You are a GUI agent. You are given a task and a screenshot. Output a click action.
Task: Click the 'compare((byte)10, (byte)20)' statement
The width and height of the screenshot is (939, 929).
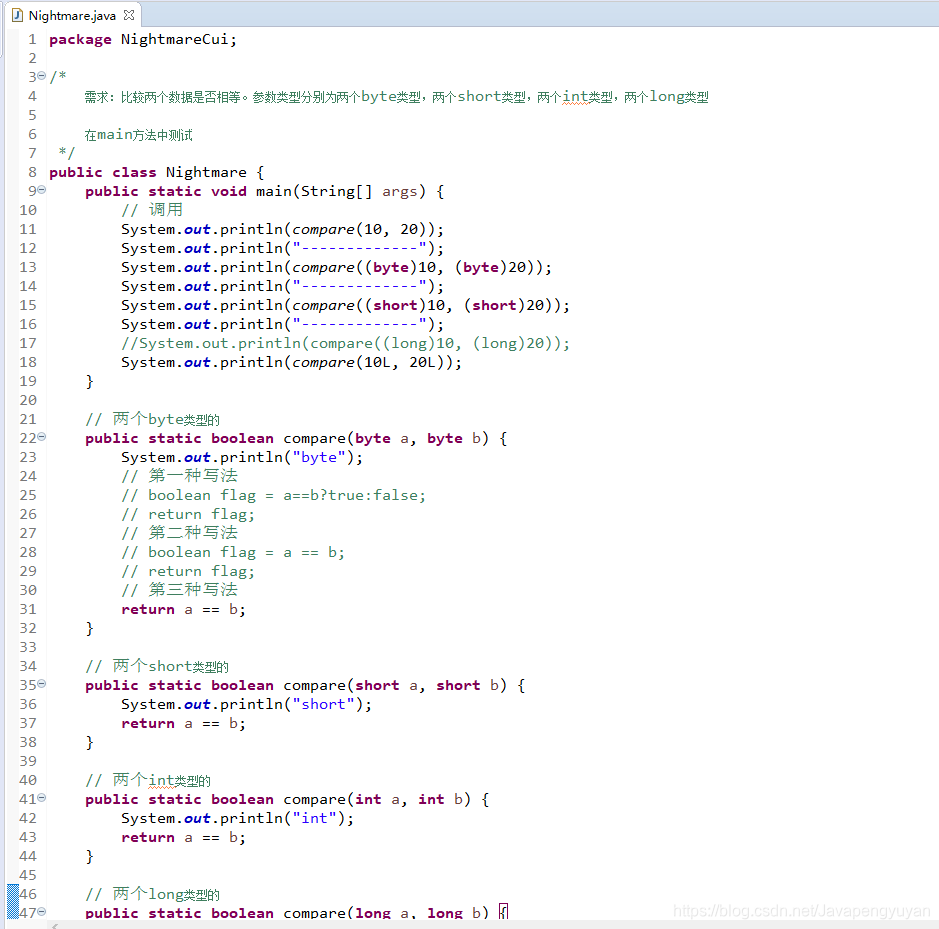(337, 267)
